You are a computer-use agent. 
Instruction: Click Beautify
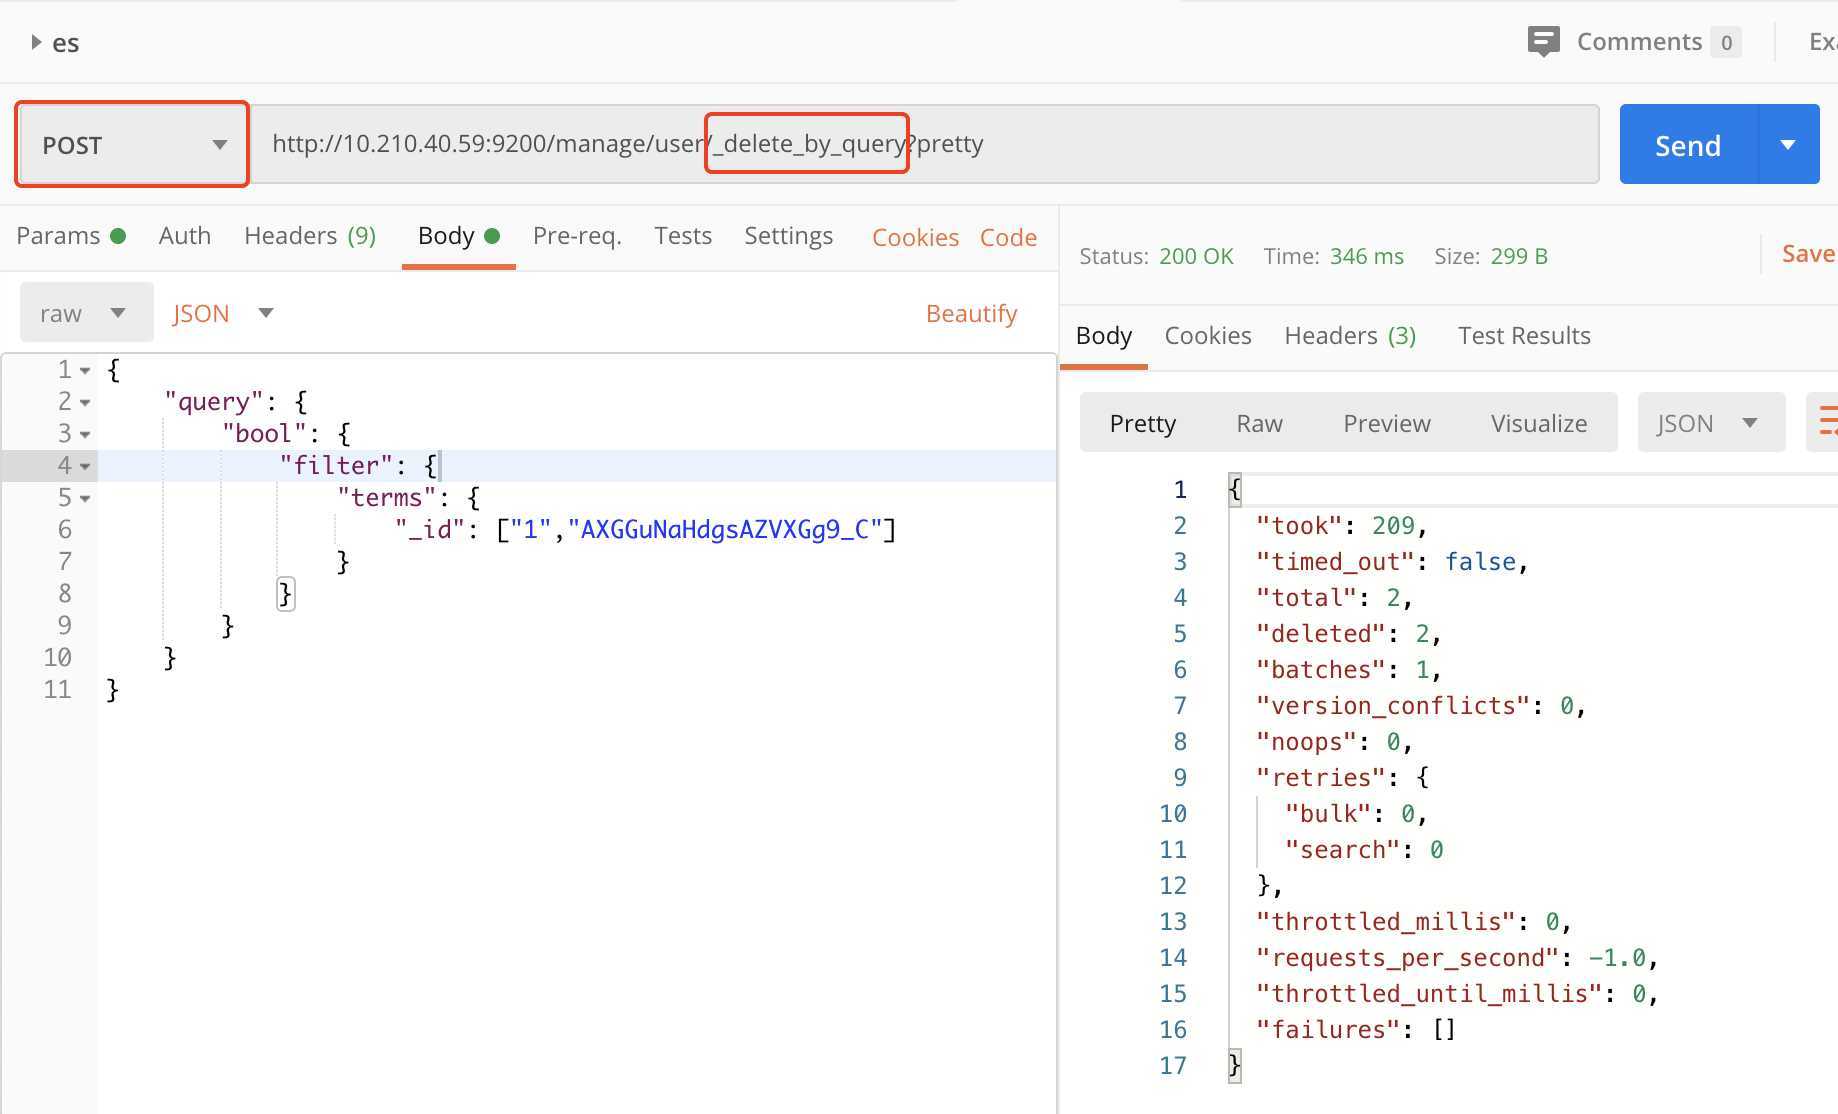[x=971, y=314]
